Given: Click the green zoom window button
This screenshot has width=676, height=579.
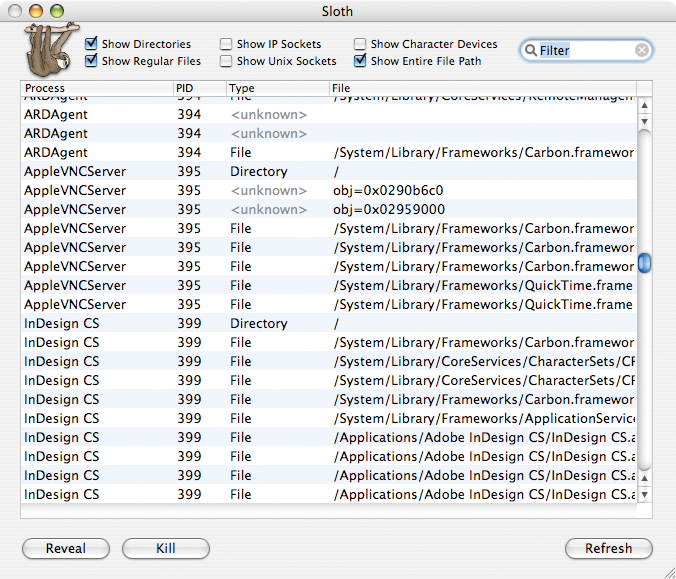Looking at the screenshot, I should (57, 11).
